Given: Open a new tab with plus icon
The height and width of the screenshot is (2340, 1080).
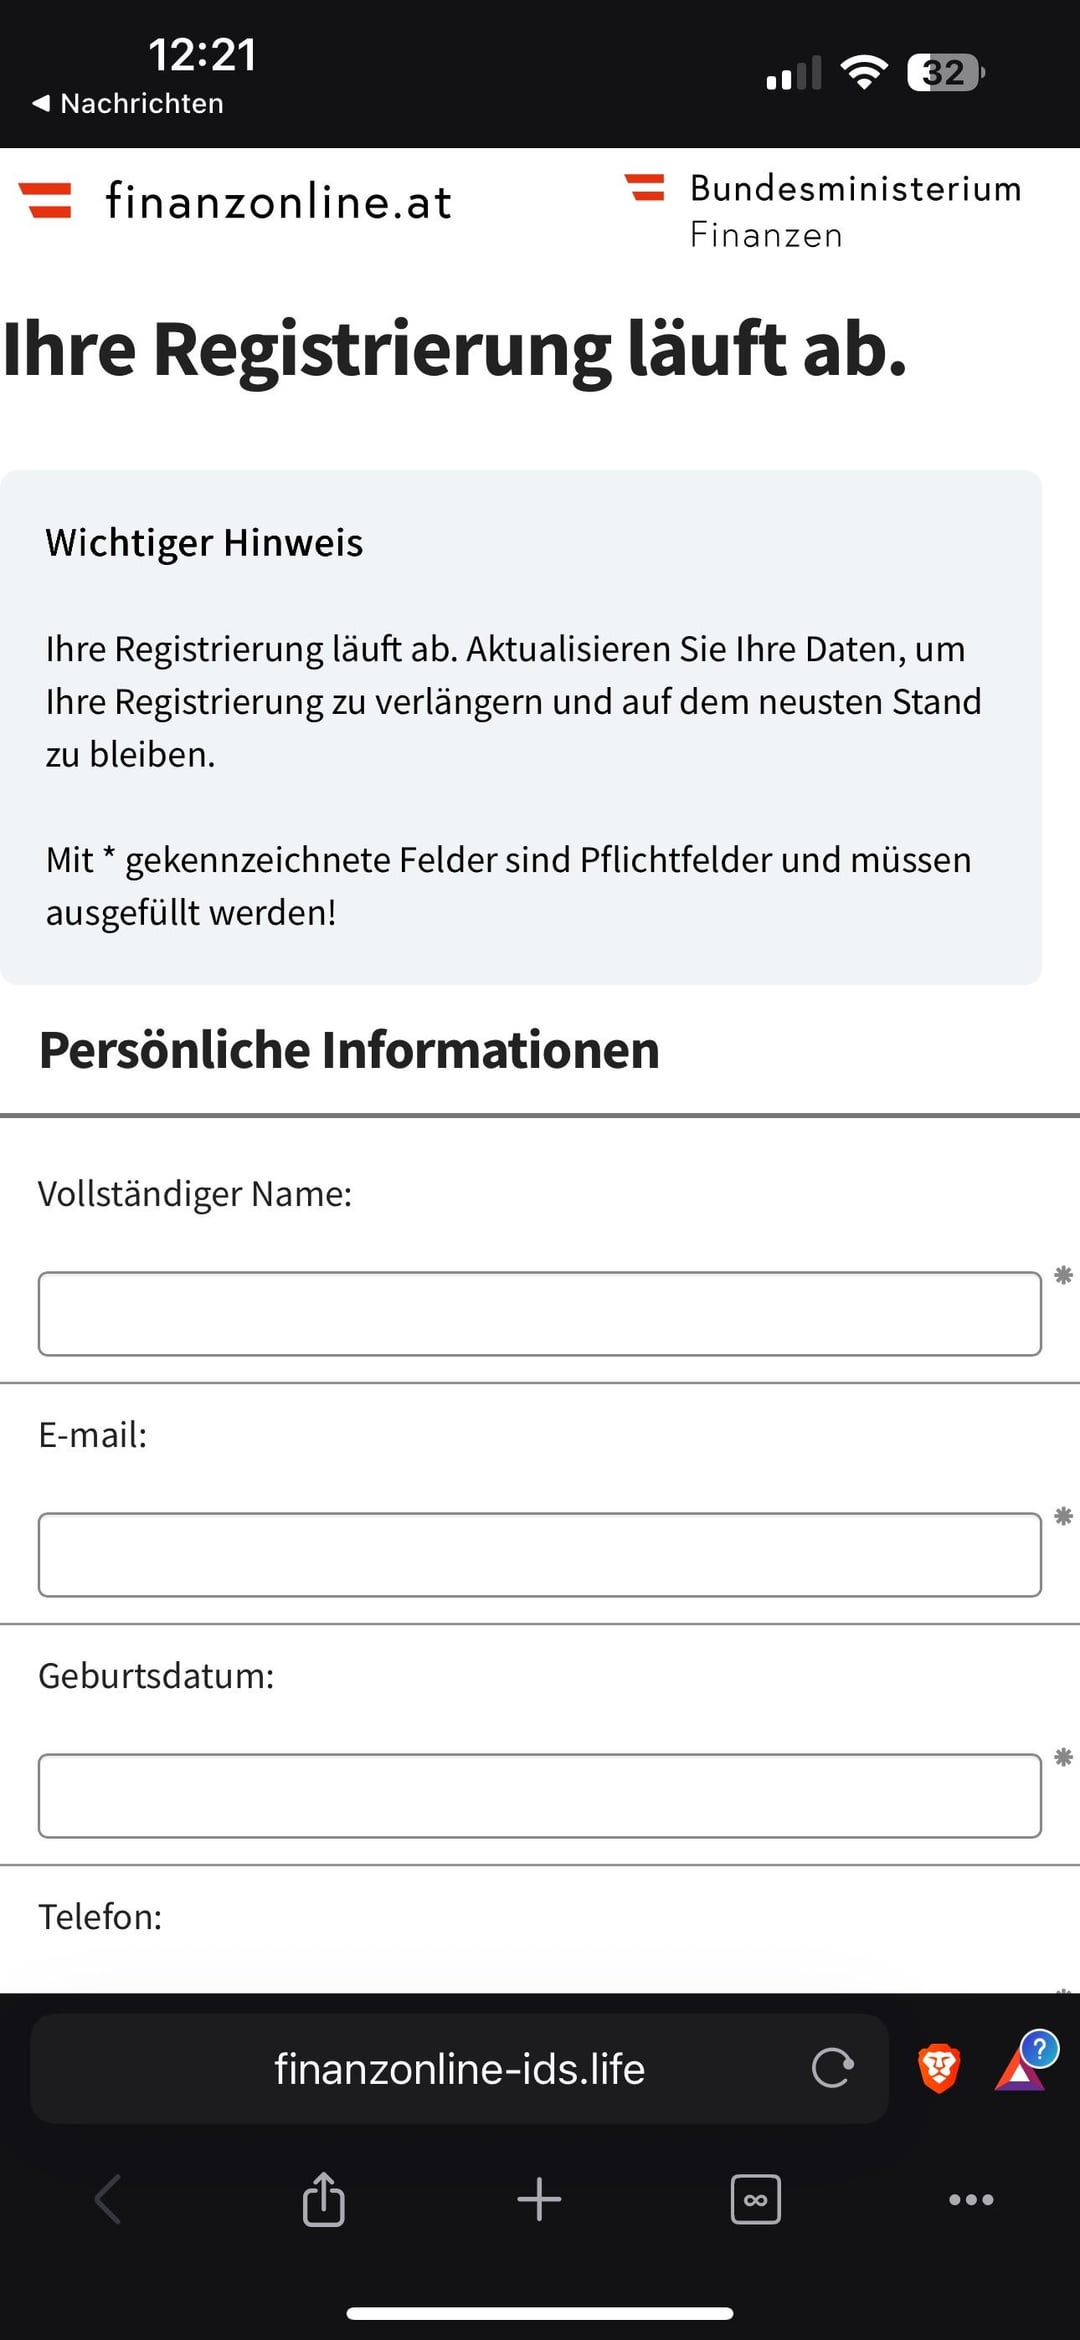Looking at the screenshot, I should coord(539,2199).
